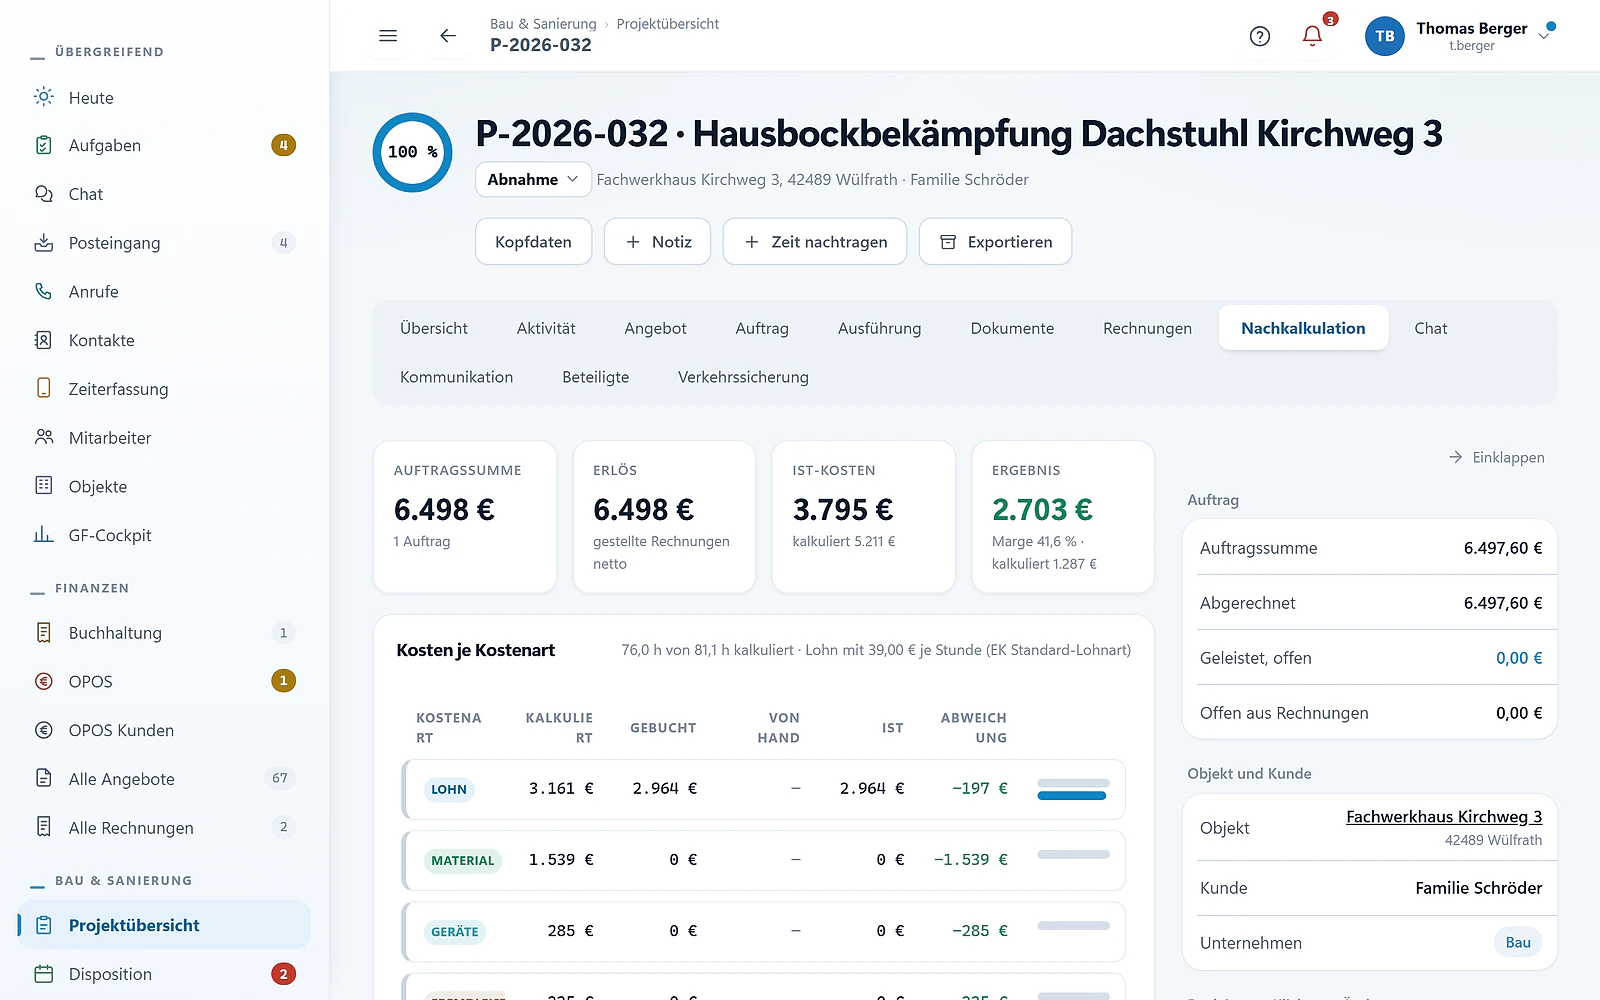Click the LOHN row progress bar
Image resolution: width=1600 pixels, height=1000 pixels.
[x=1073, y=789]
